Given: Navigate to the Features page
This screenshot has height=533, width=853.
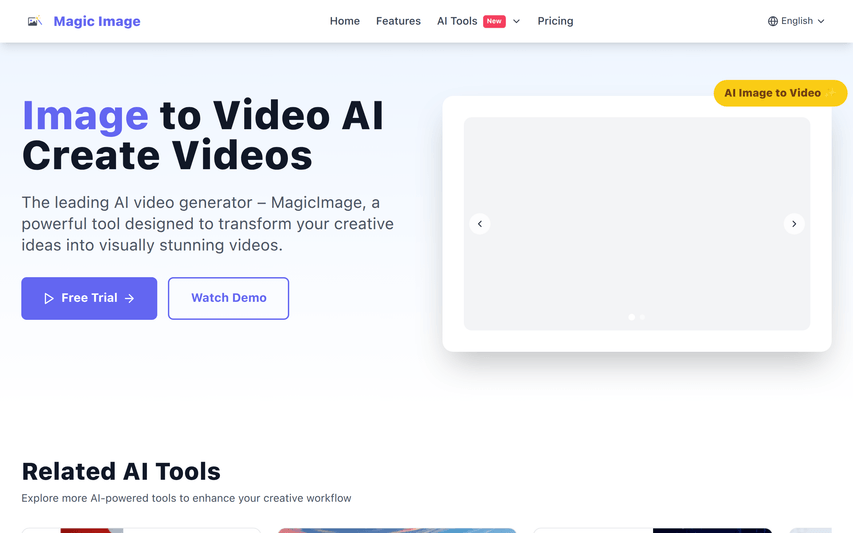Looking at the screenshot, I should tap(398, 21).
